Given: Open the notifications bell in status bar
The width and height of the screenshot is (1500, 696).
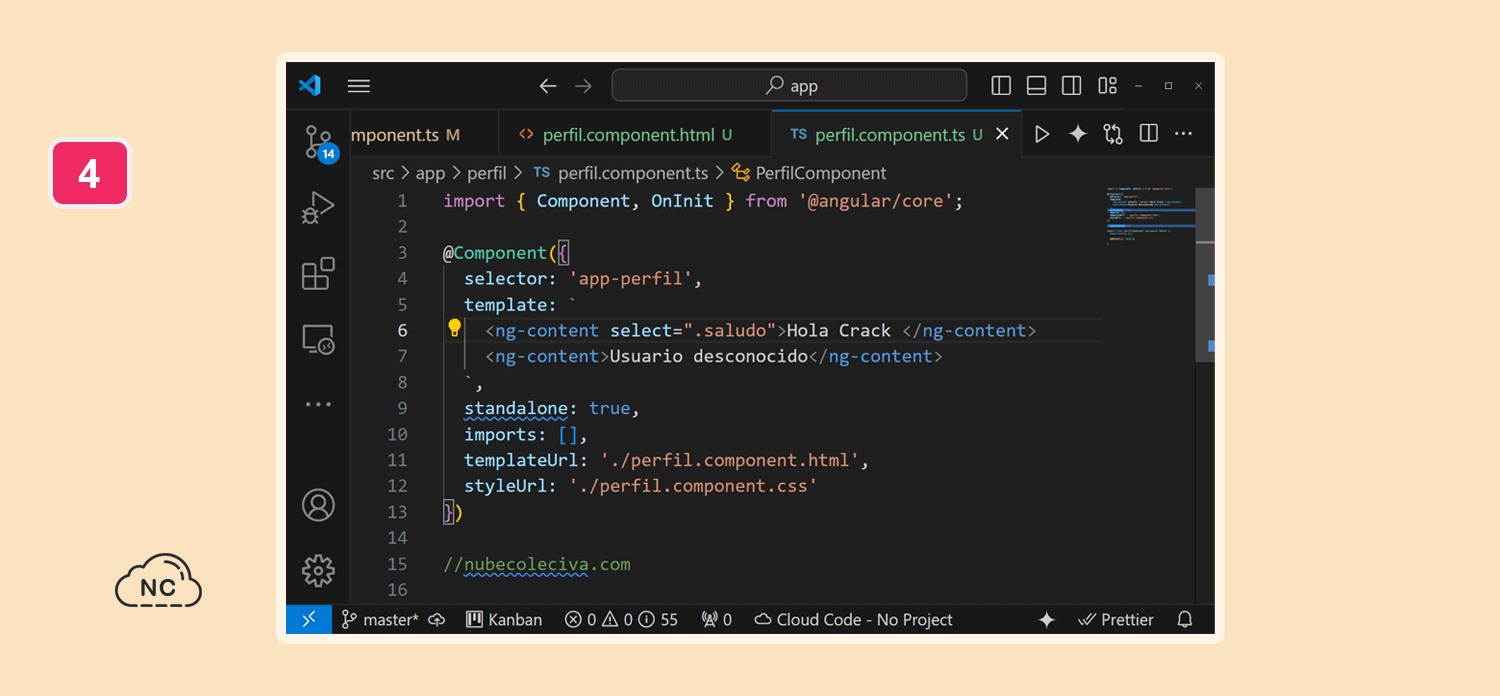Looking at the screenshot, I should click(x=1185, y=620).
